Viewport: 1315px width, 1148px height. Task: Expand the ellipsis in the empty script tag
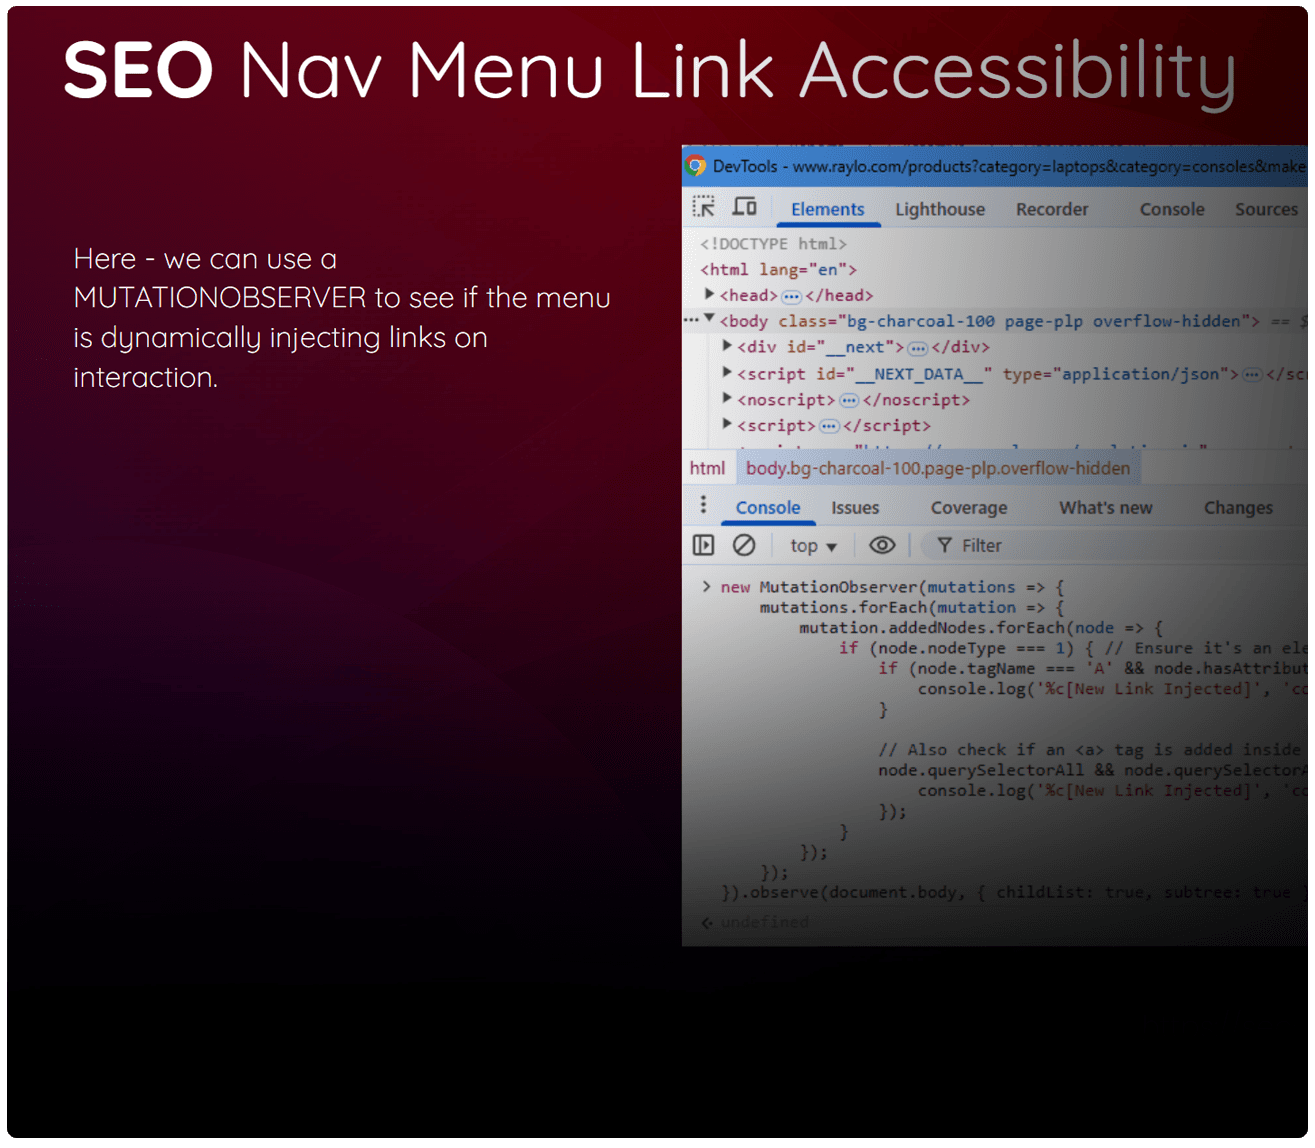[x=829, y=426]
